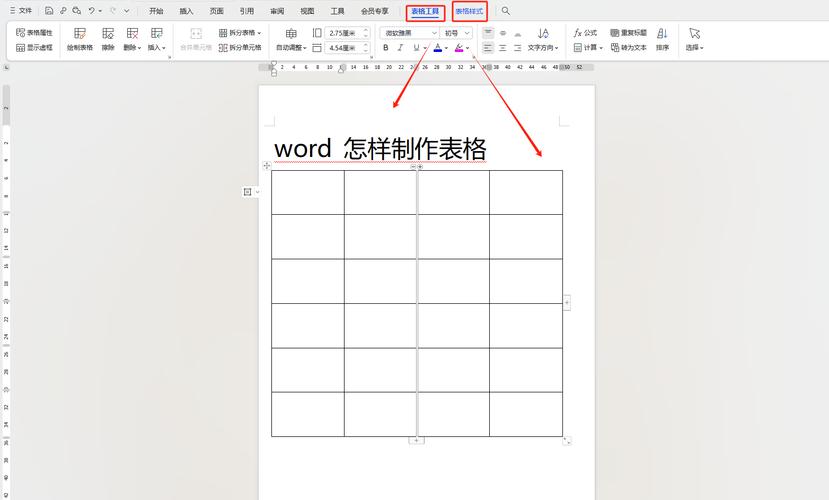Click the search magnifier icon in tab bar
This screenshot has width=829, height=500.
click(x=506, y=11)
